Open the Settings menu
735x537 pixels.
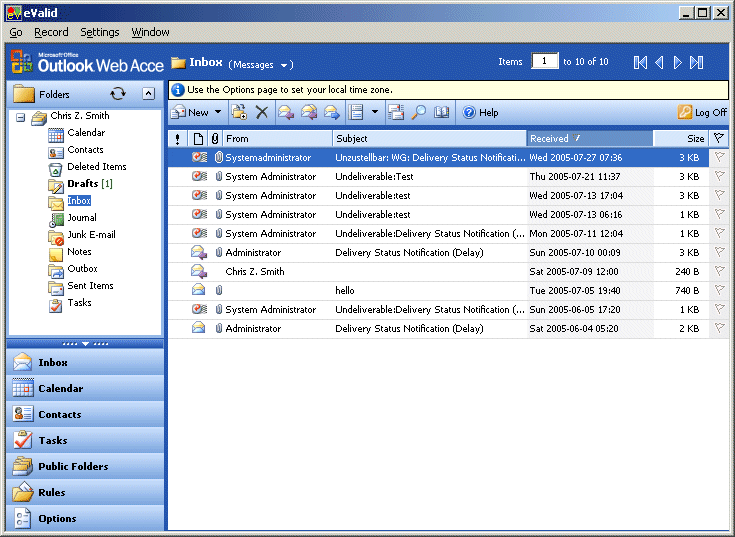click(99, 32)
